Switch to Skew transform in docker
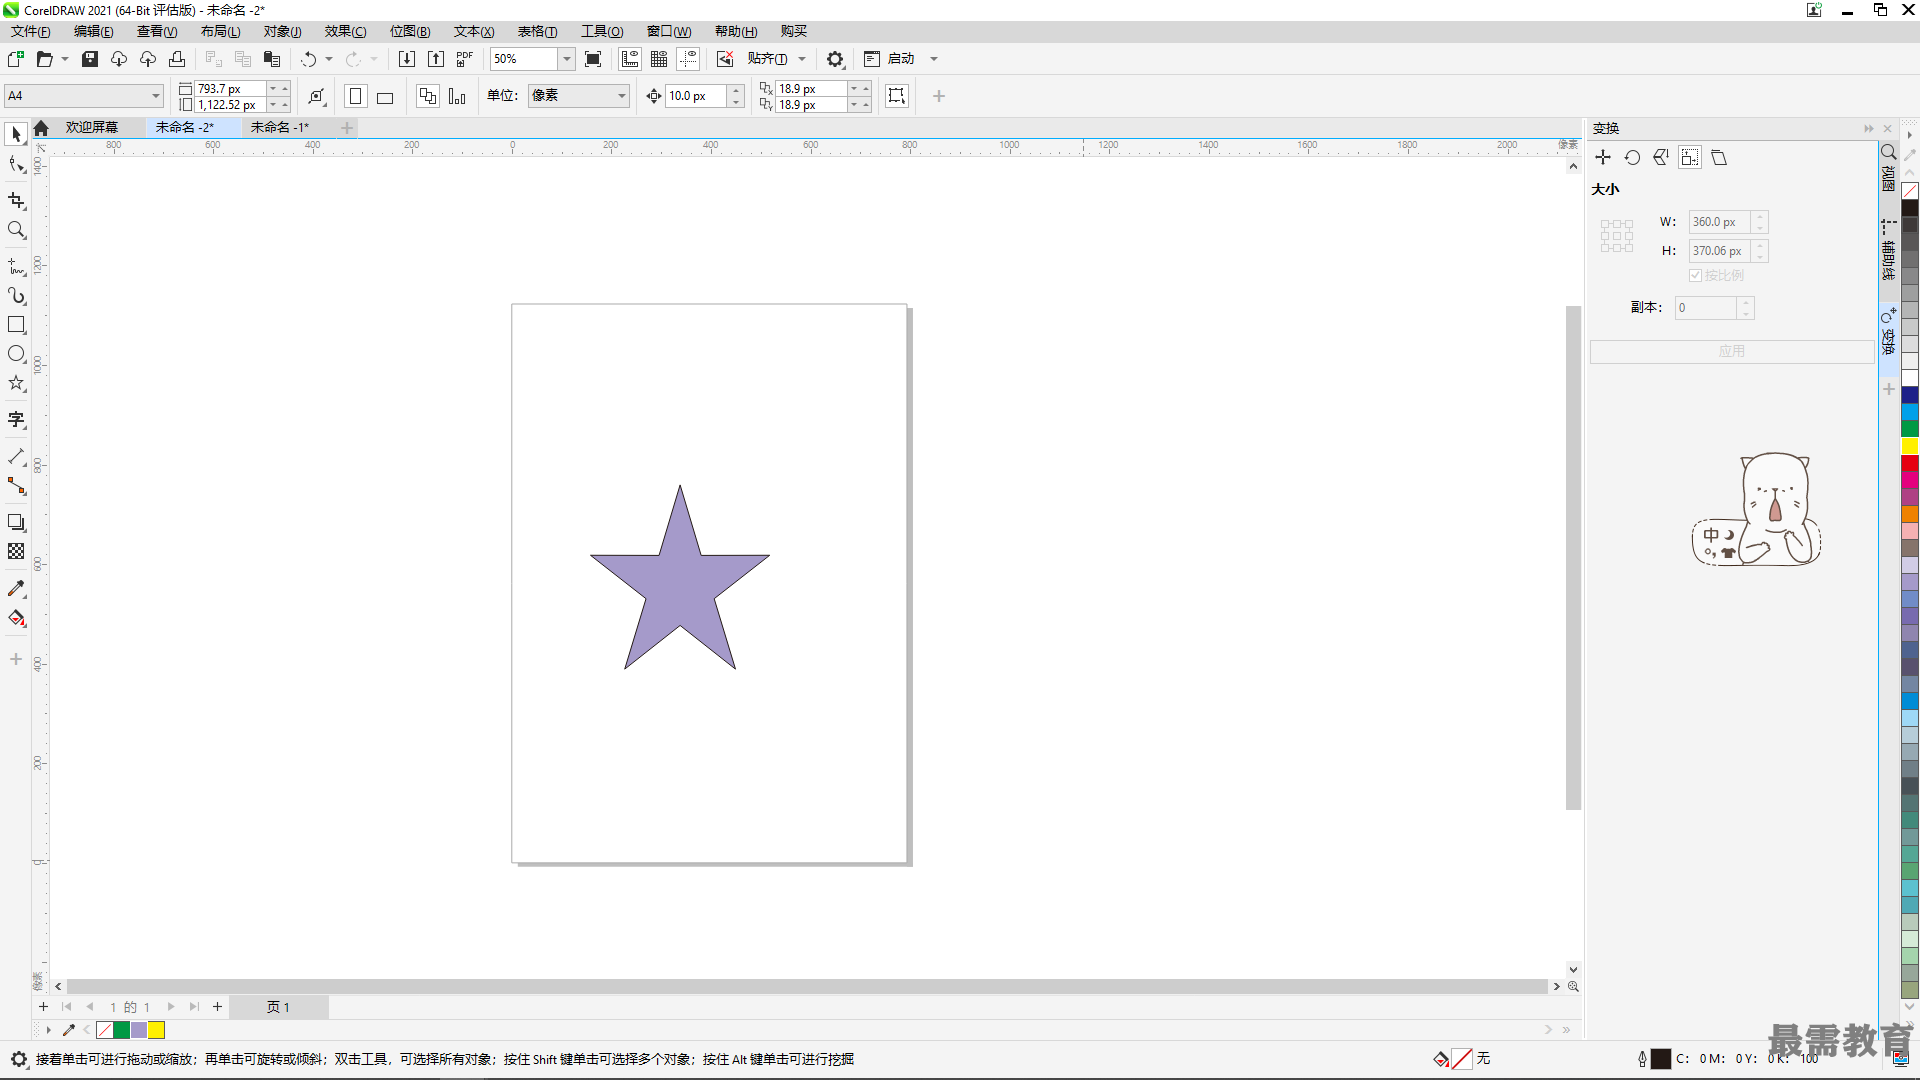The height and width of the screenshot is (1080, 1920). coord(1719,158)
